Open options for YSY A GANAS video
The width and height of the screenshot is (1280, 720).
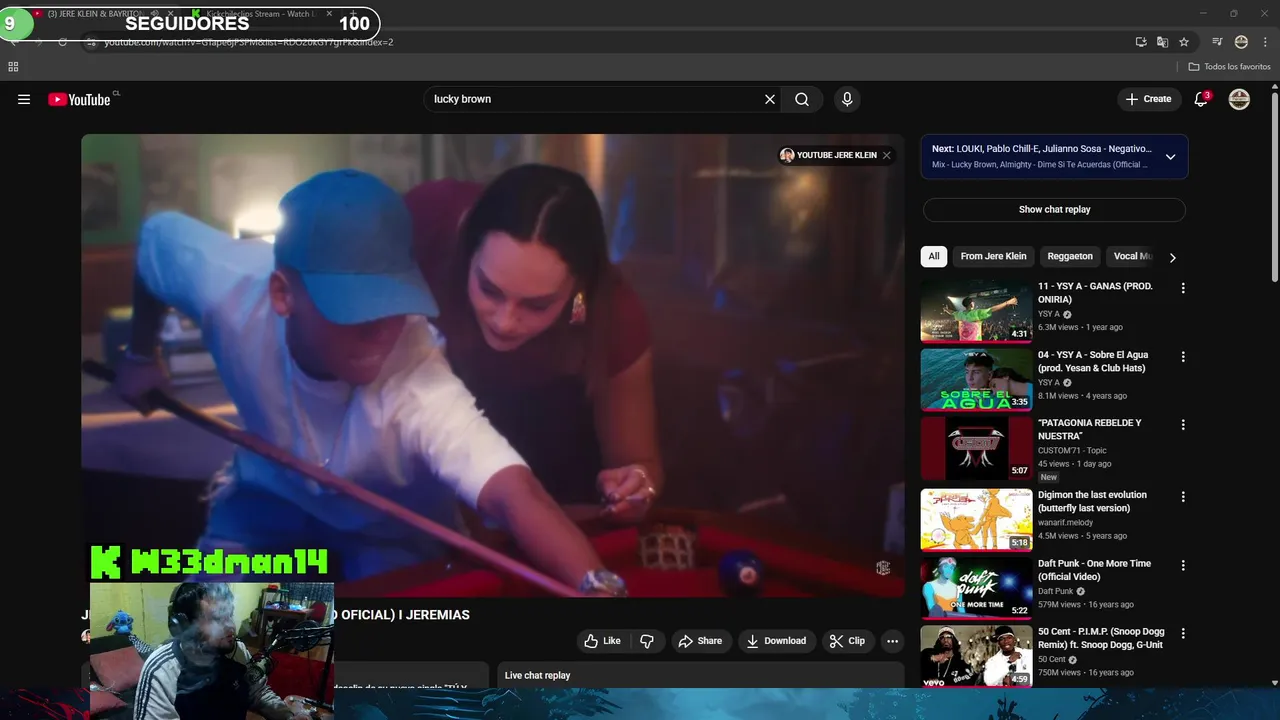[1183, 288]
